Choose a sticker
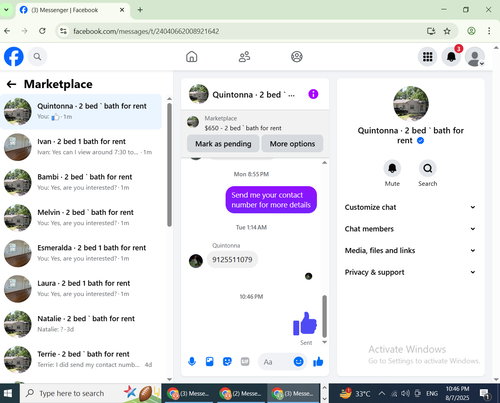Screen dimensions: 500x403 227,362
